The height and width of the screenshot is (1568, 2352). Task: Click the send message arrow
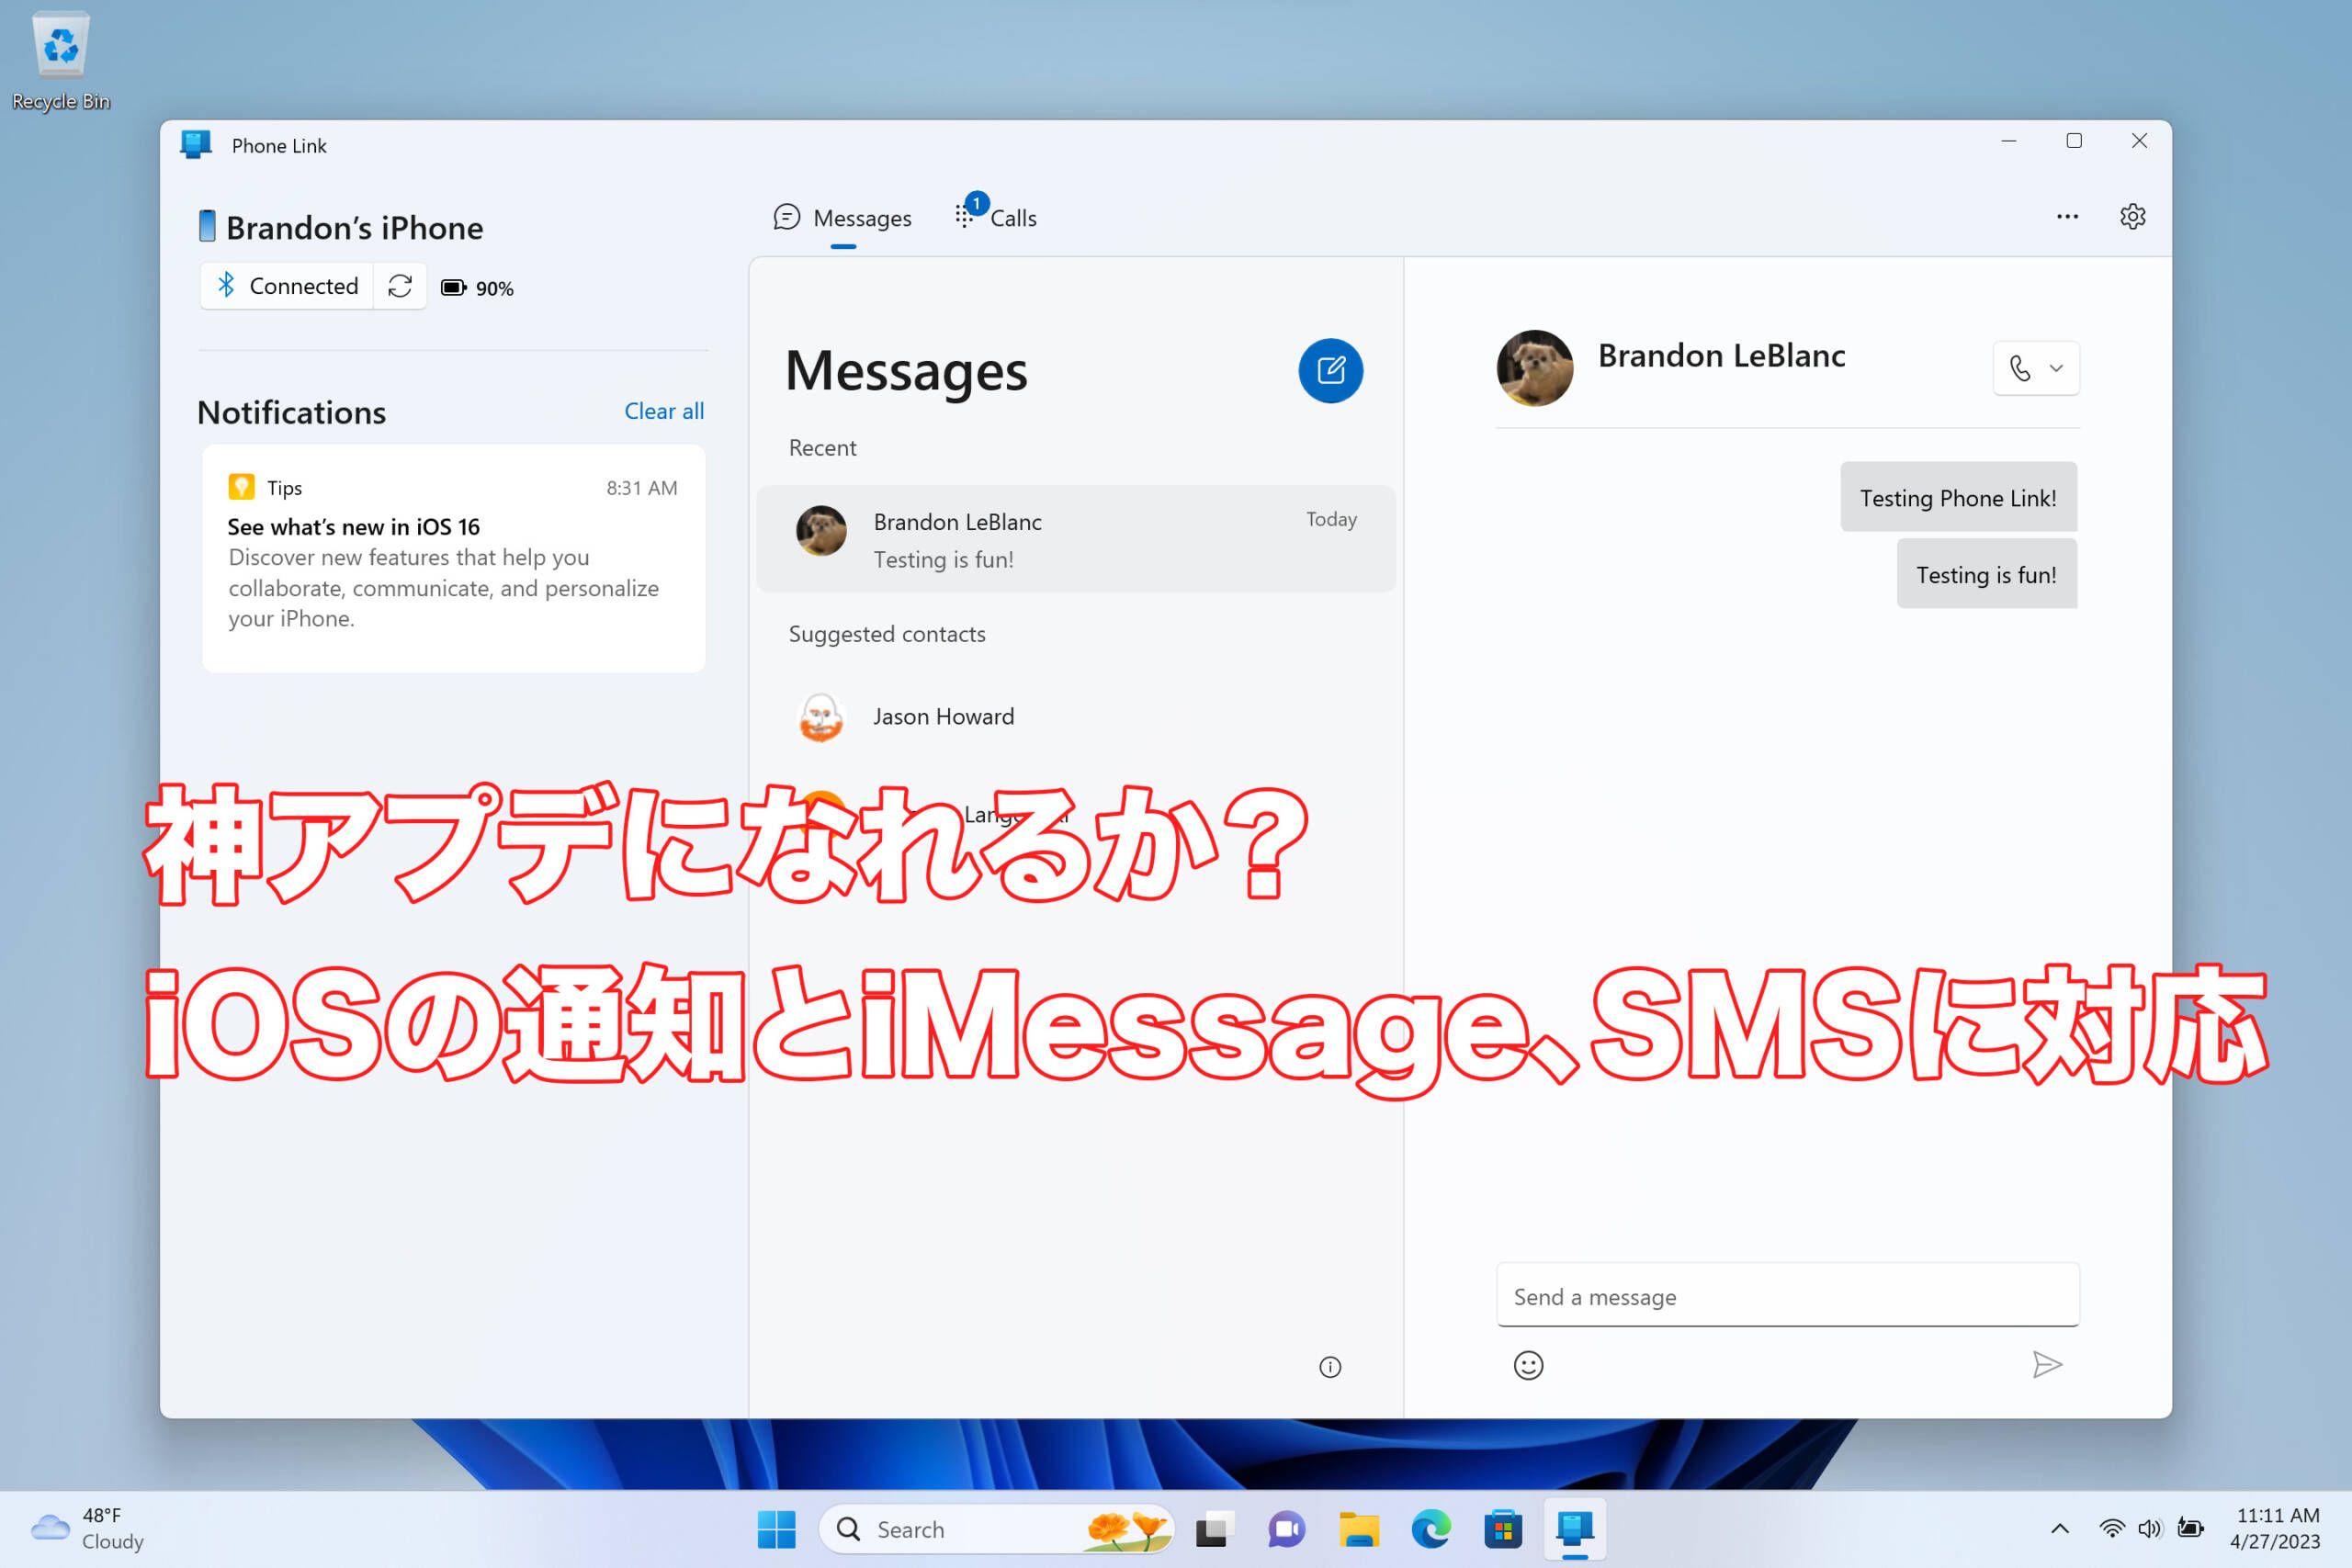[2047, 1365]
